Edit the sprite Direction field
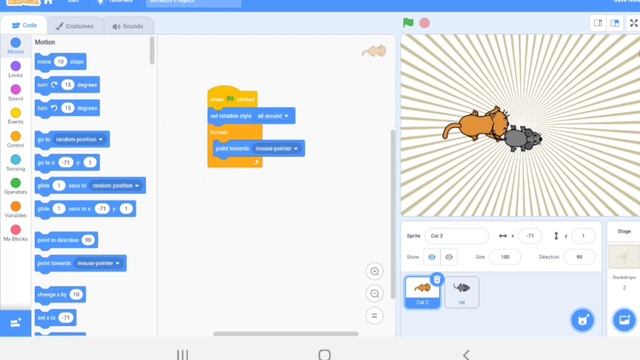Image resolution: width=640 pixels, height=360 pixels. (x=579, y=257)
